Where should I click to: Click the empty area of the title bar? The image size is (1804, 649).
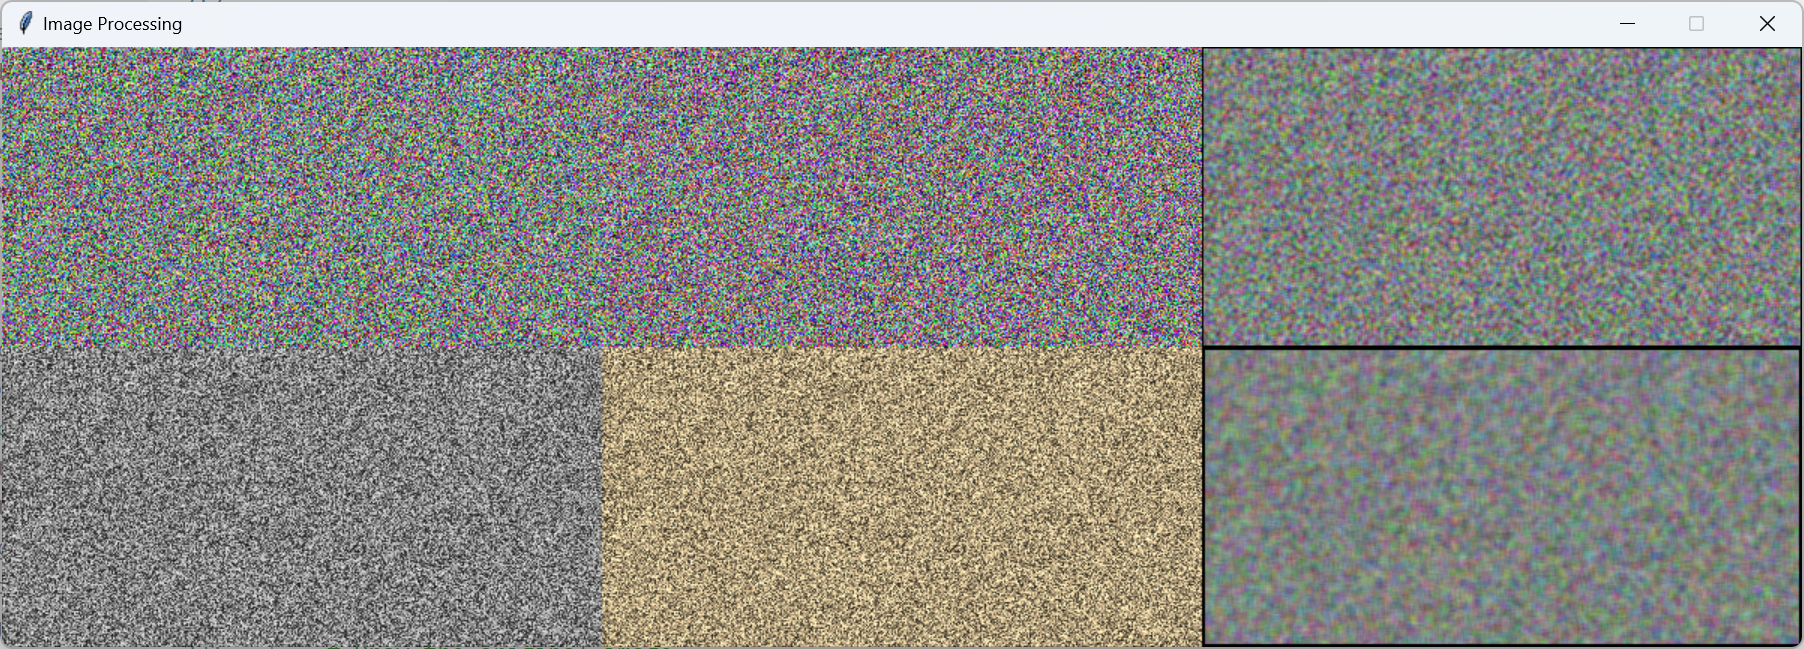[900, 23]
